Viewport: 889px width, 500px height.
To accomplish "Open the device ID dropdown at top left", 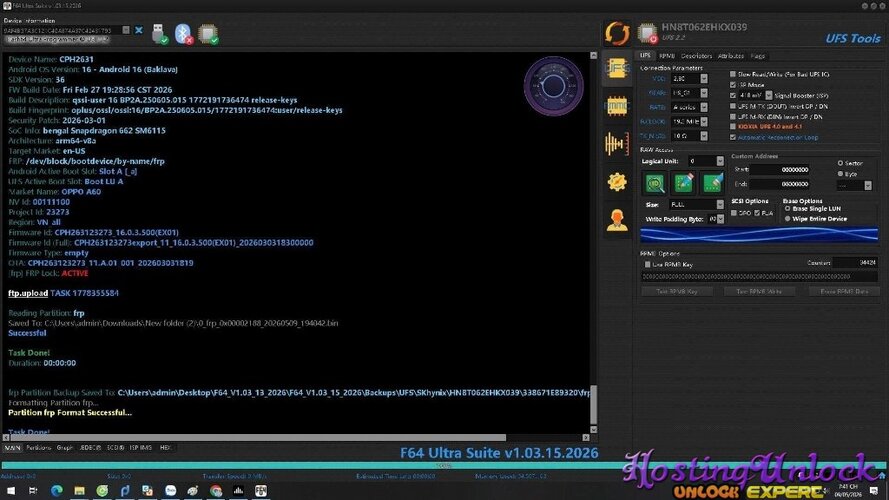I will 126,30.
